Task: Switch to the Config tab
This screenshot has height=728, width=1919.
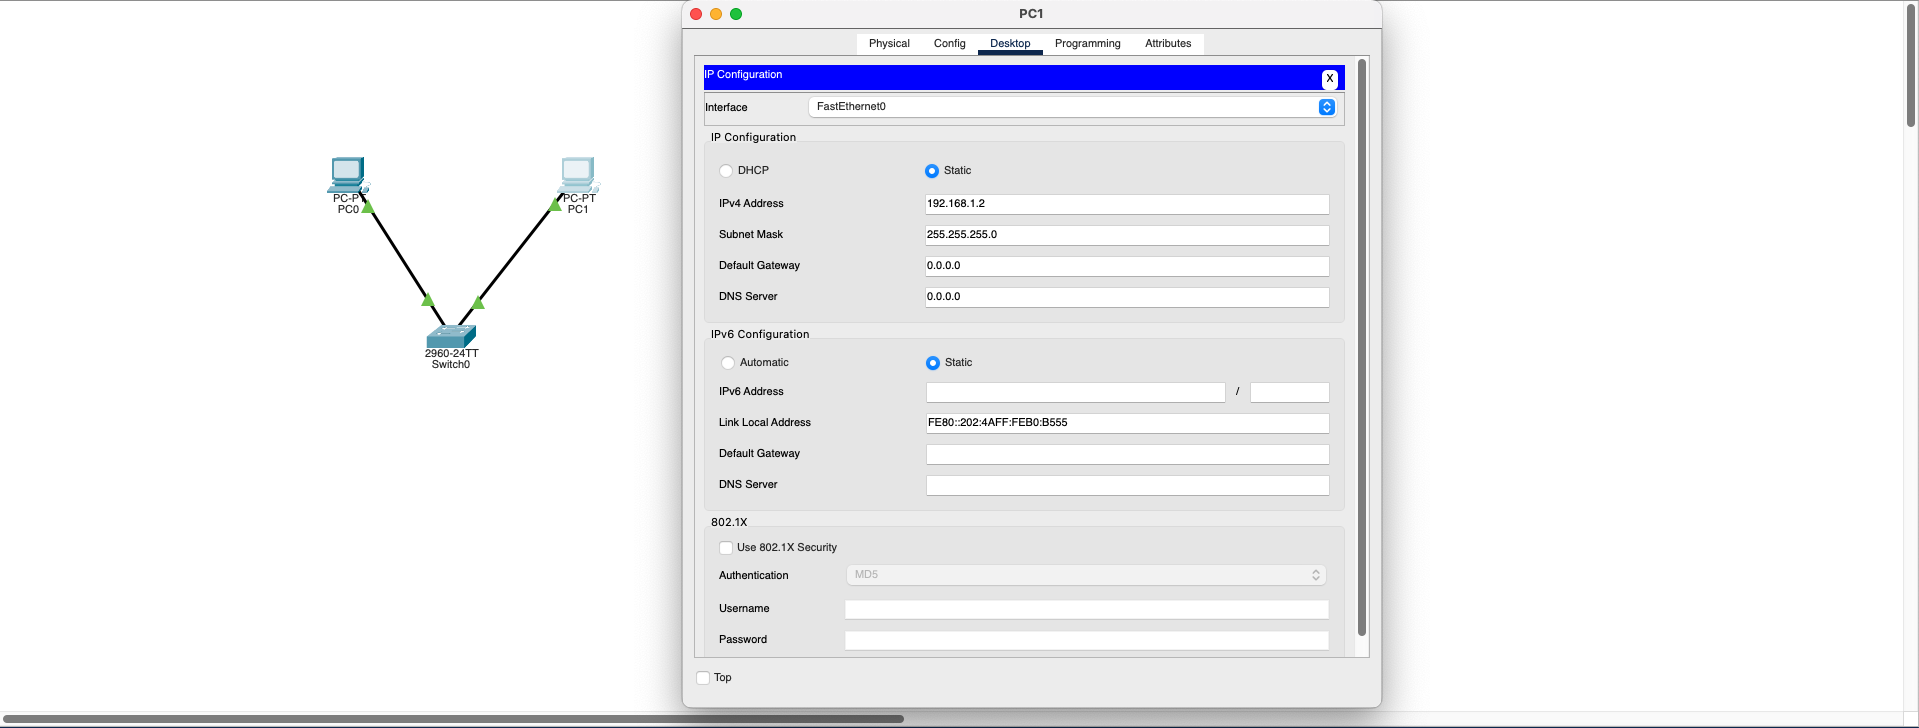Action: tap(949, 44)
